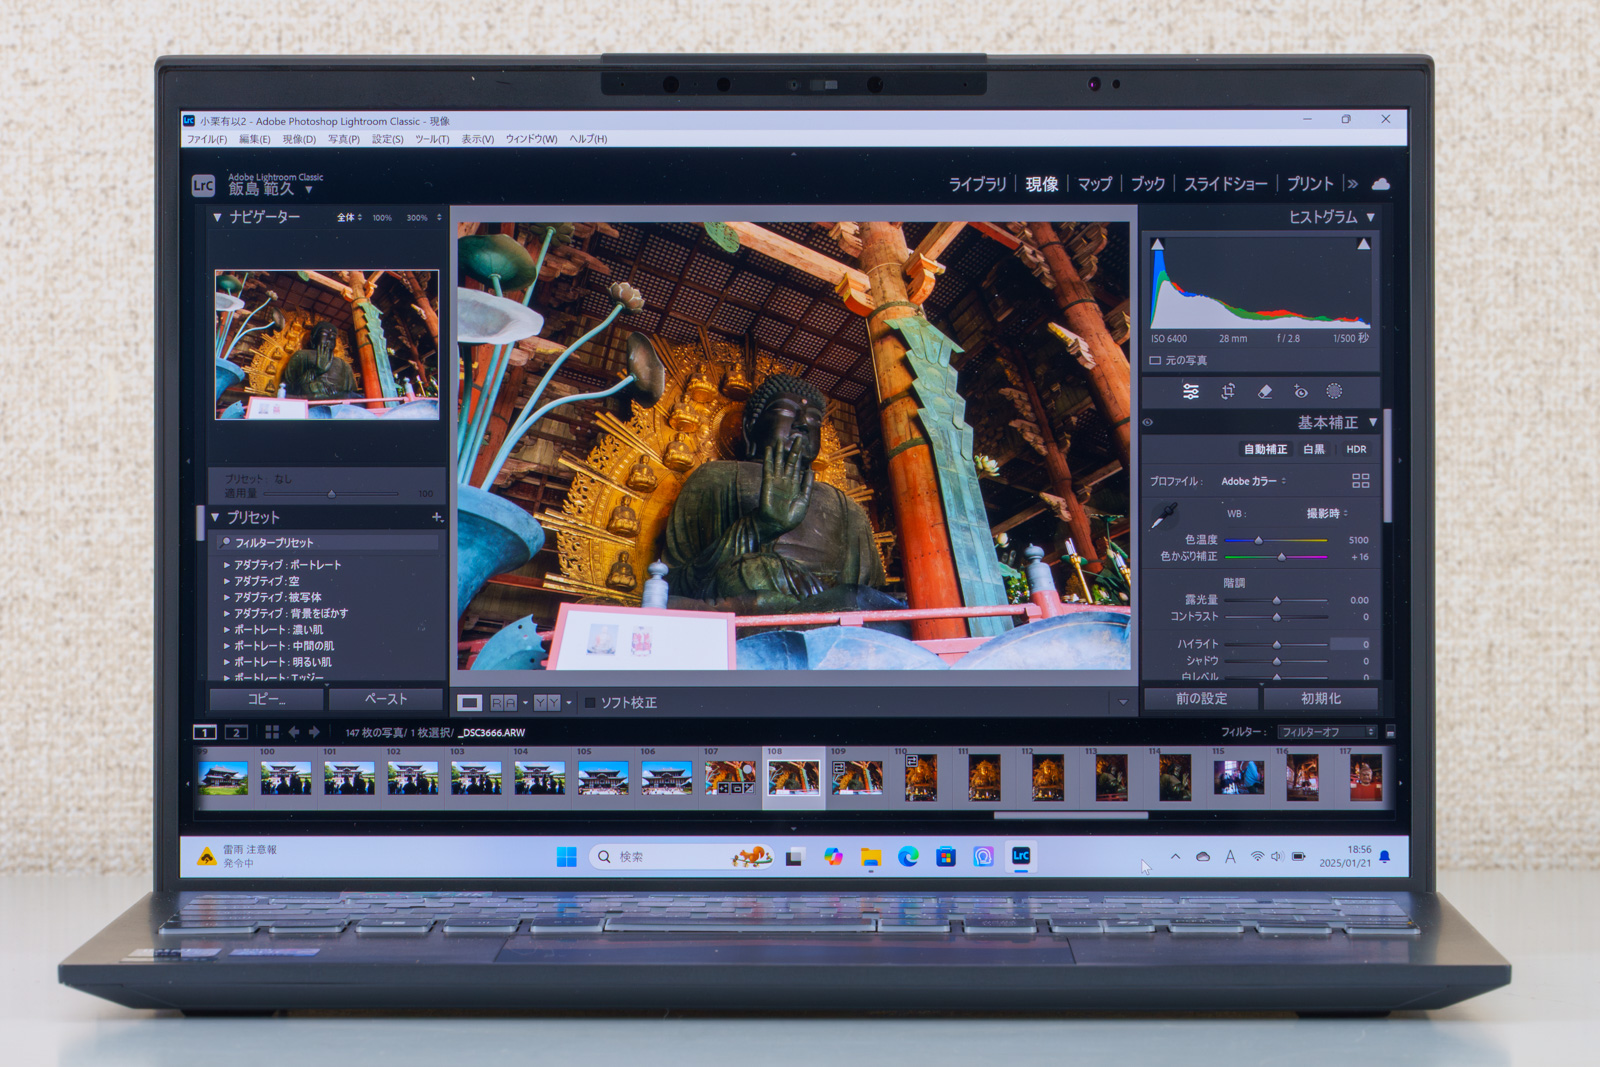Add a new preset with plus icon
This screenshot has height=1067, width=1600.
437,517
